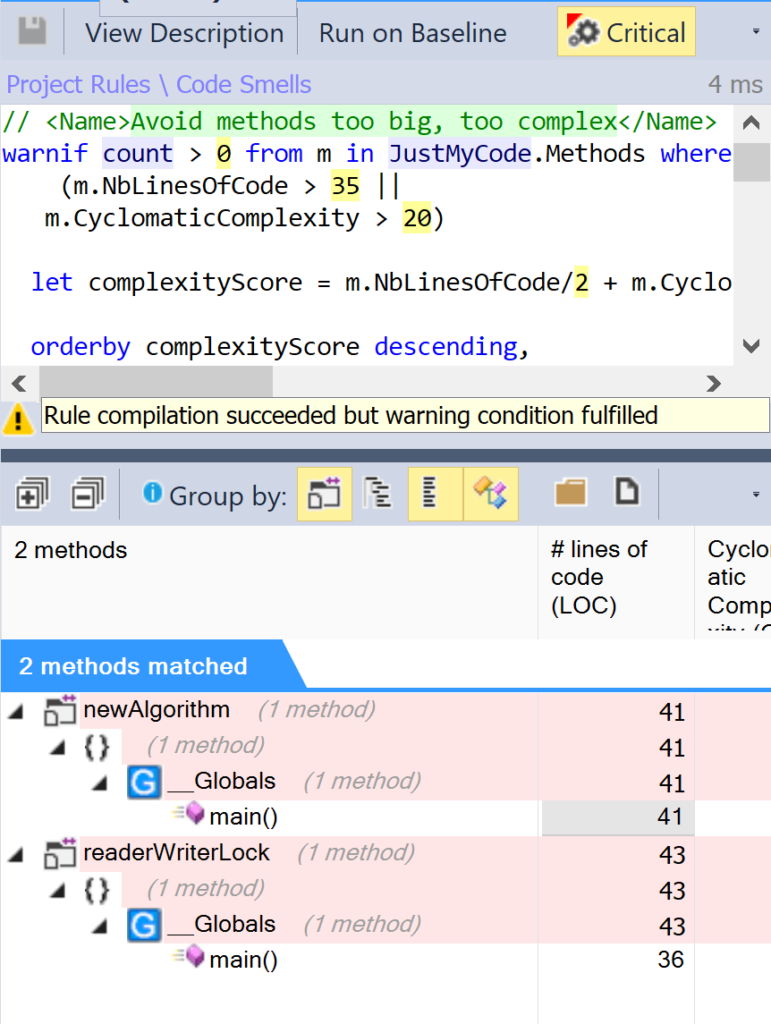Click the collapse all icon

click(87, 493)
